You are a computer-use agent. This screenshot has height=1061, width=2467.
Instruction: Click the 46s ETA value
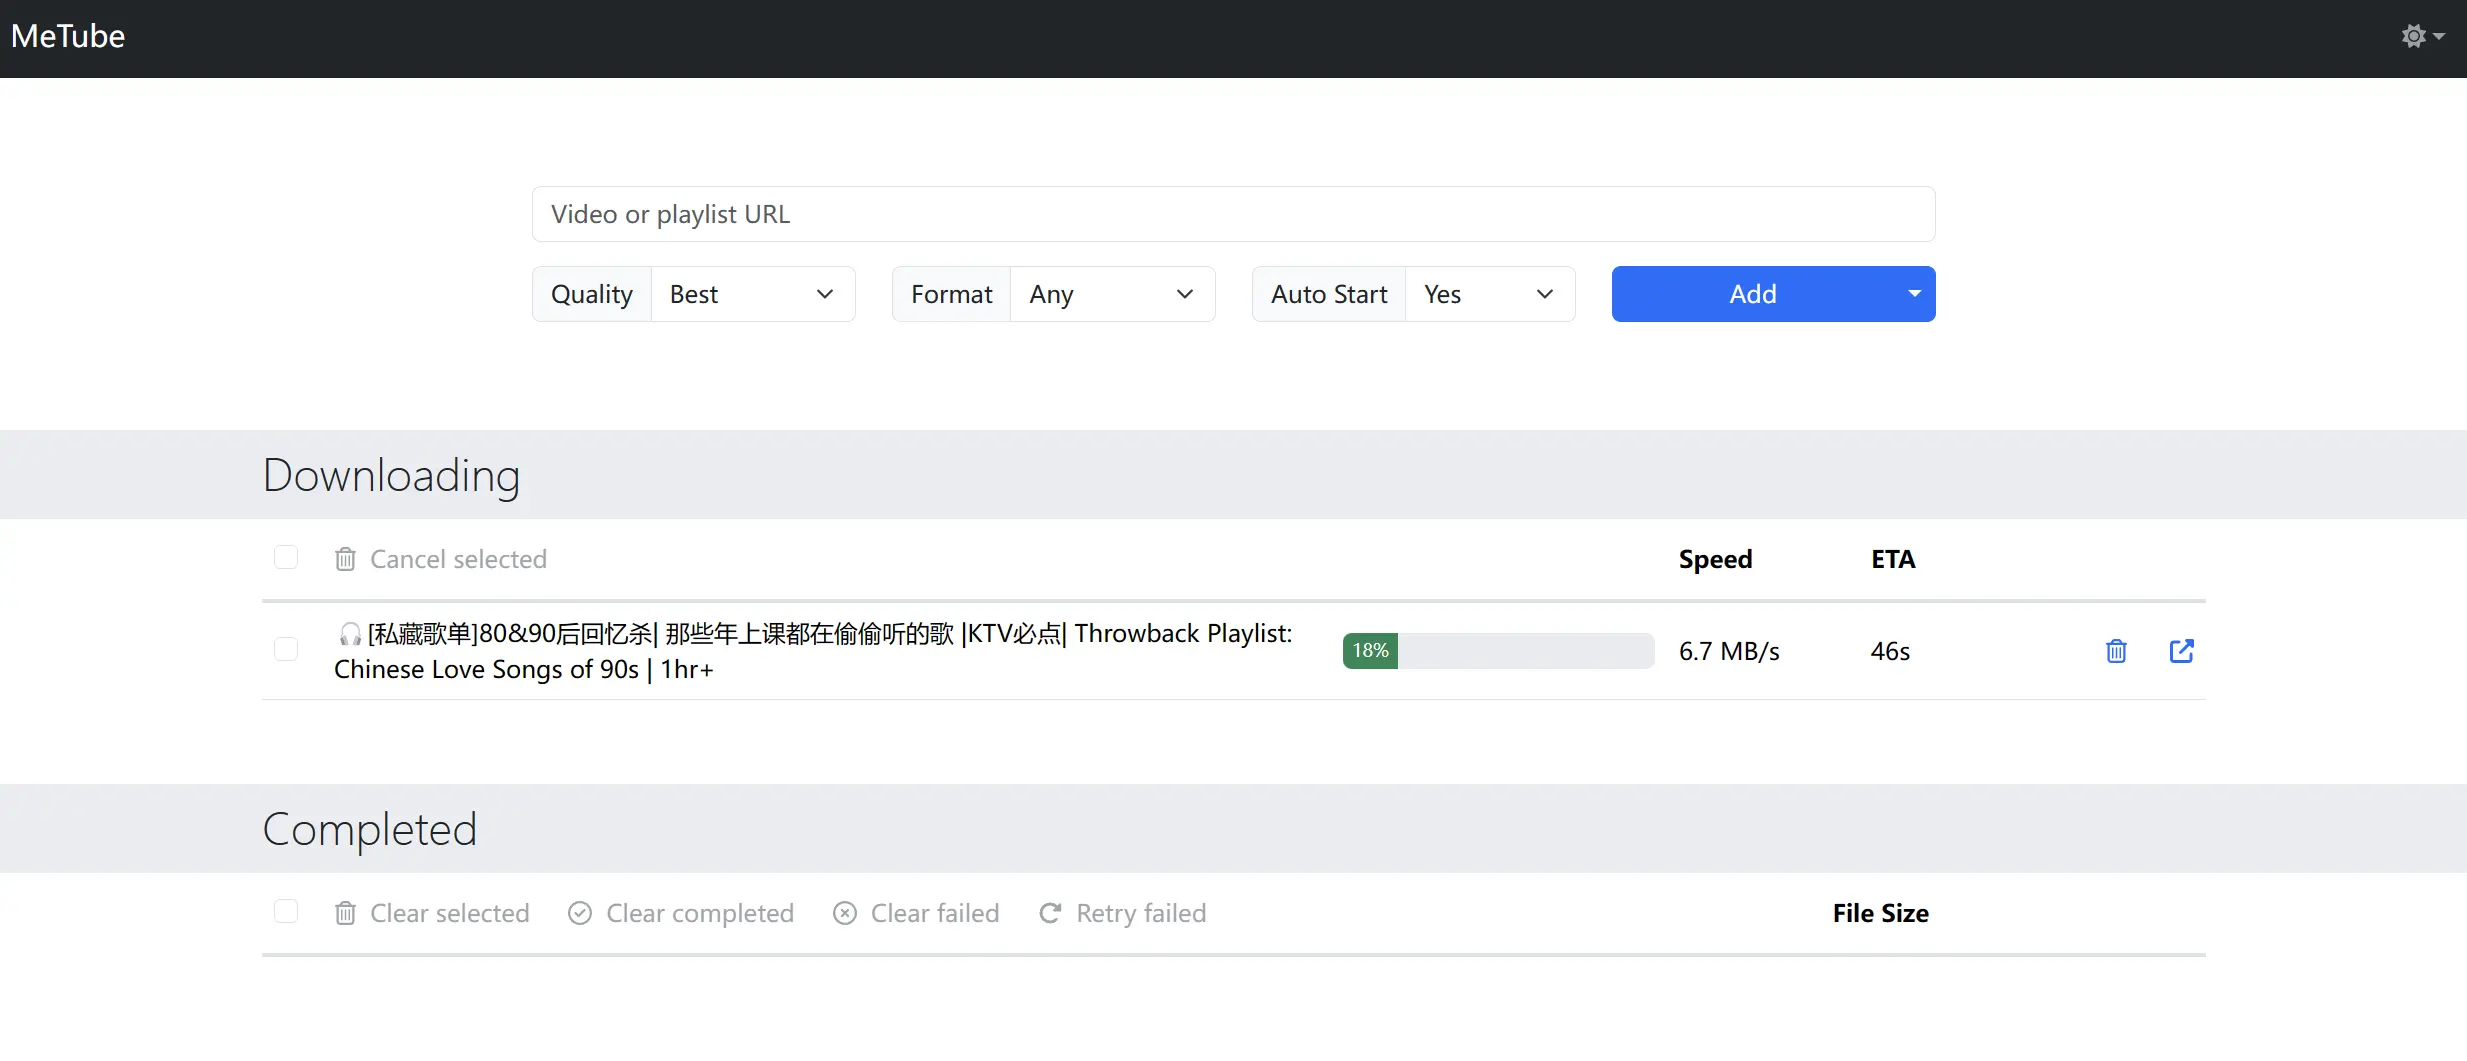click(1890, 651)
